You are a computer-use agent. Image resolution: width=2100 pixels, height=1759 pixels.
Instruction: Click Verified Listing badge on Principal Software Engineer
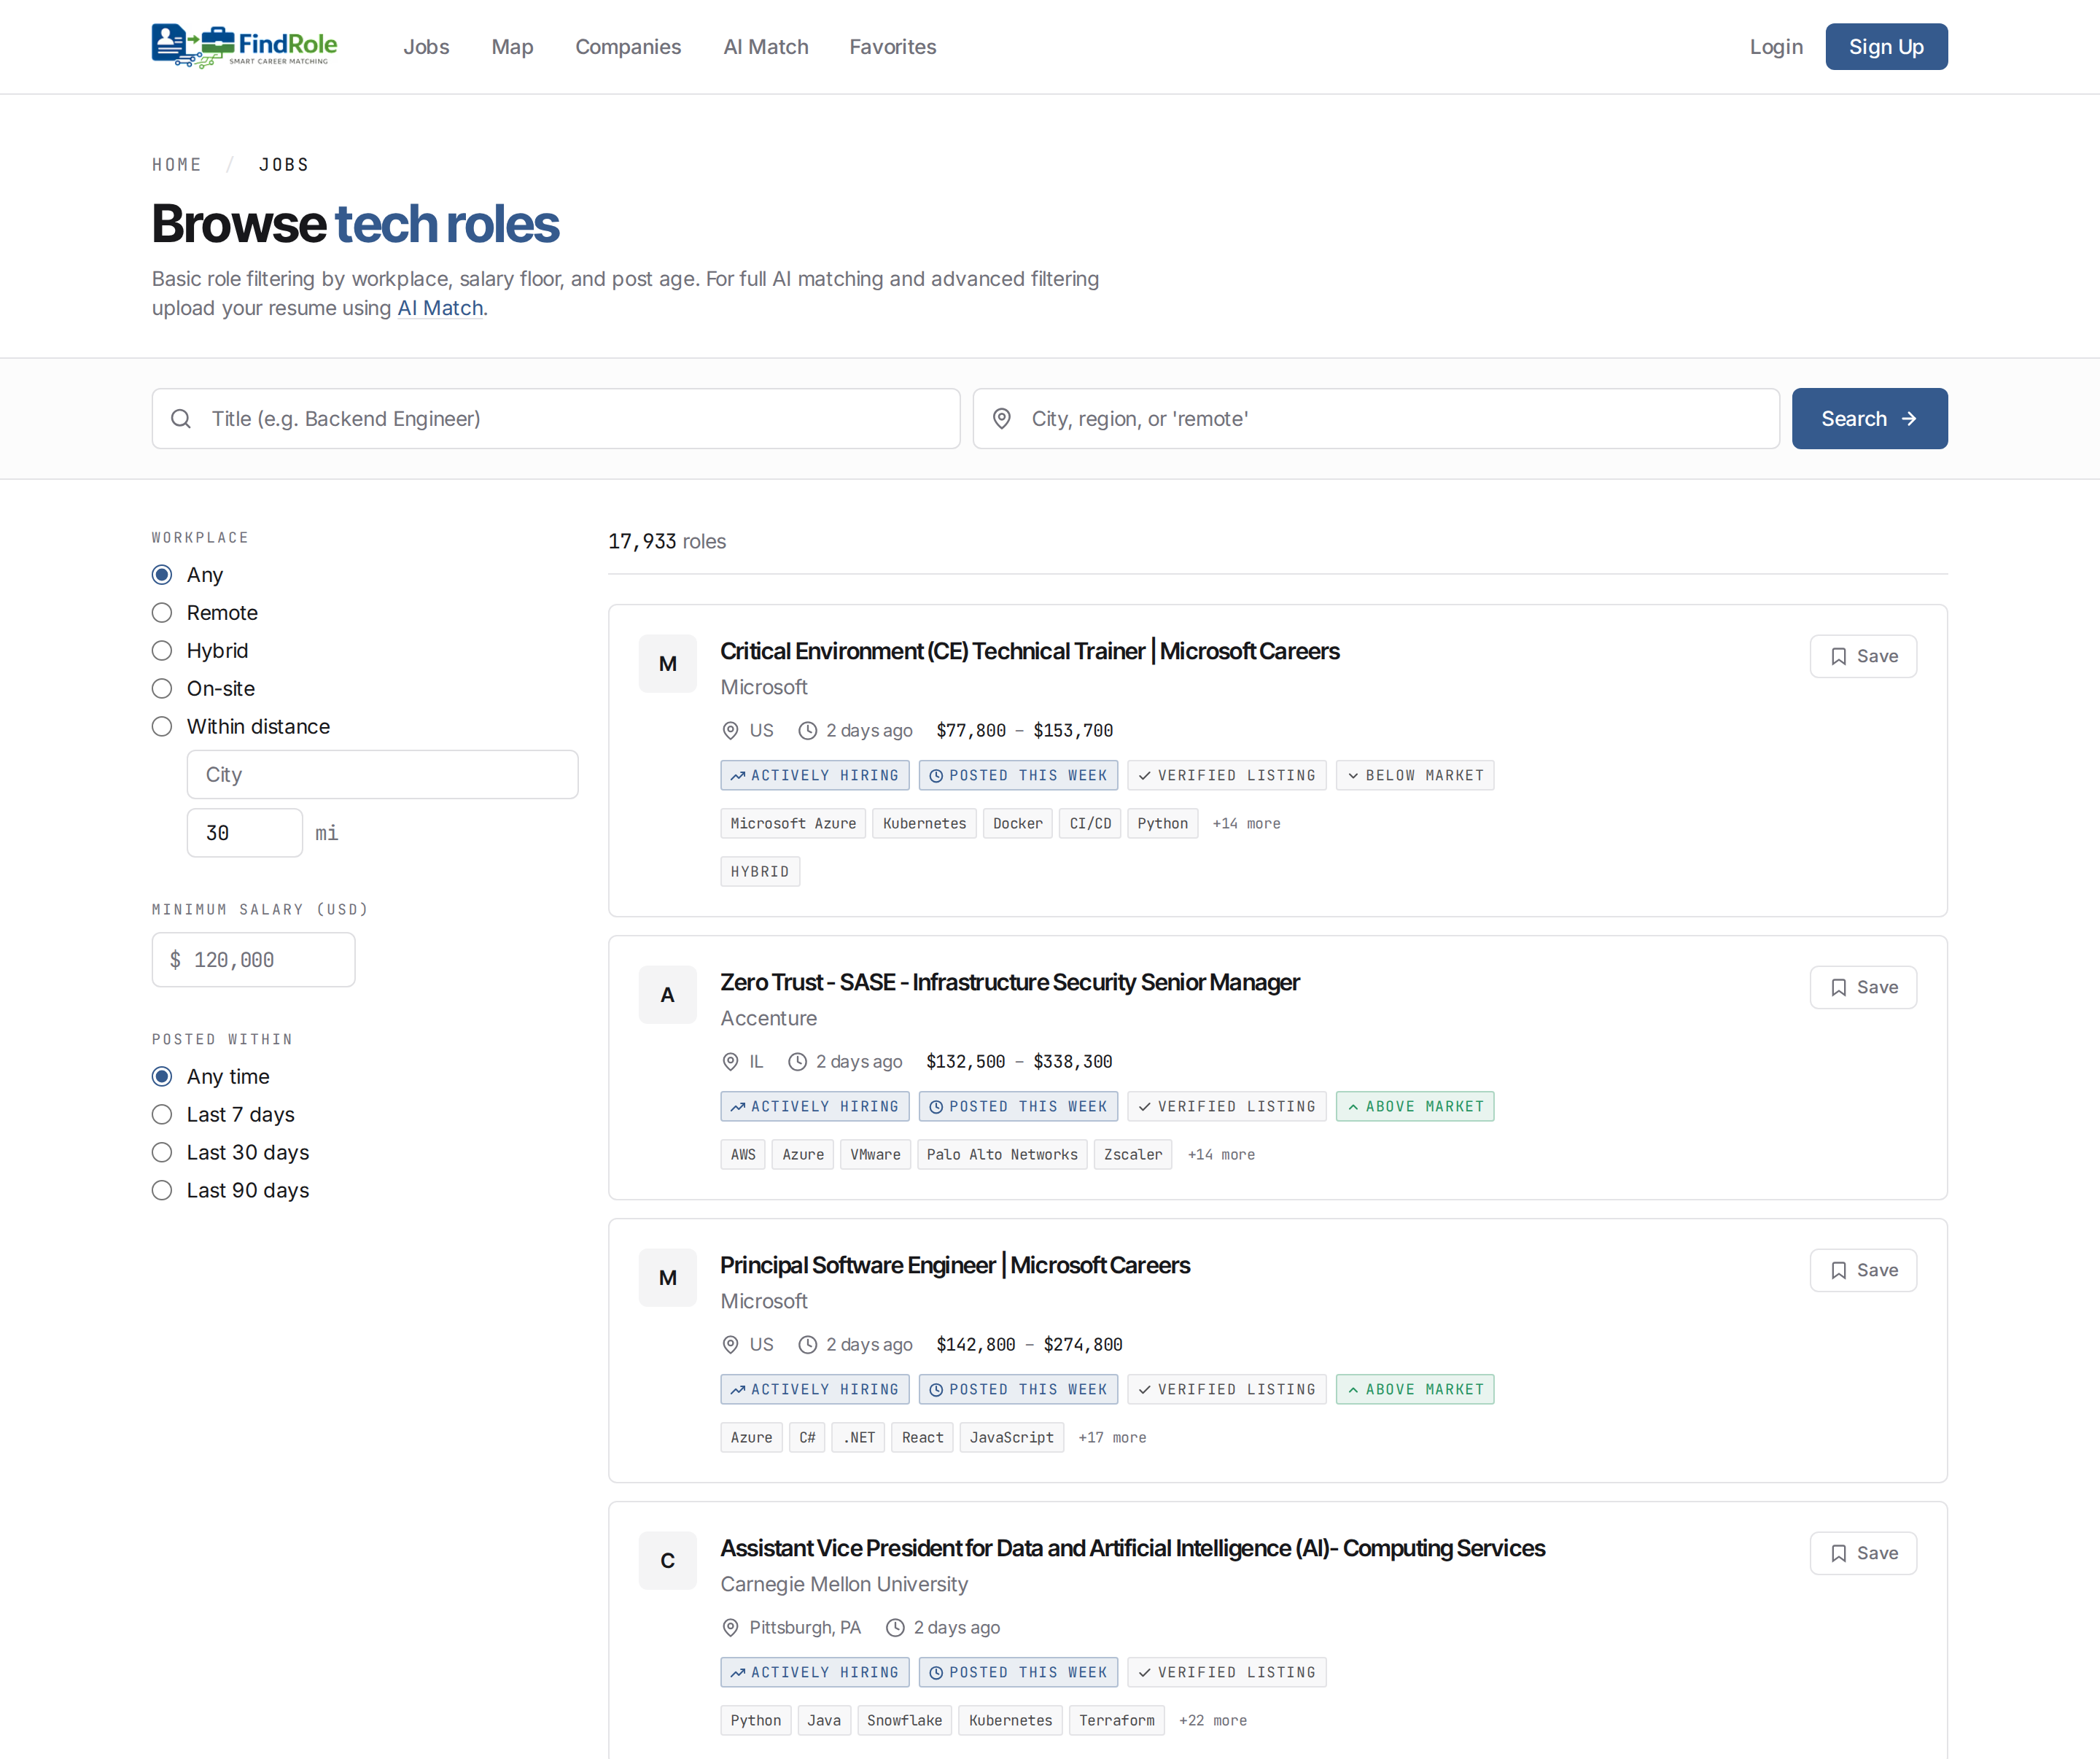click(x=1227, y=1390)
